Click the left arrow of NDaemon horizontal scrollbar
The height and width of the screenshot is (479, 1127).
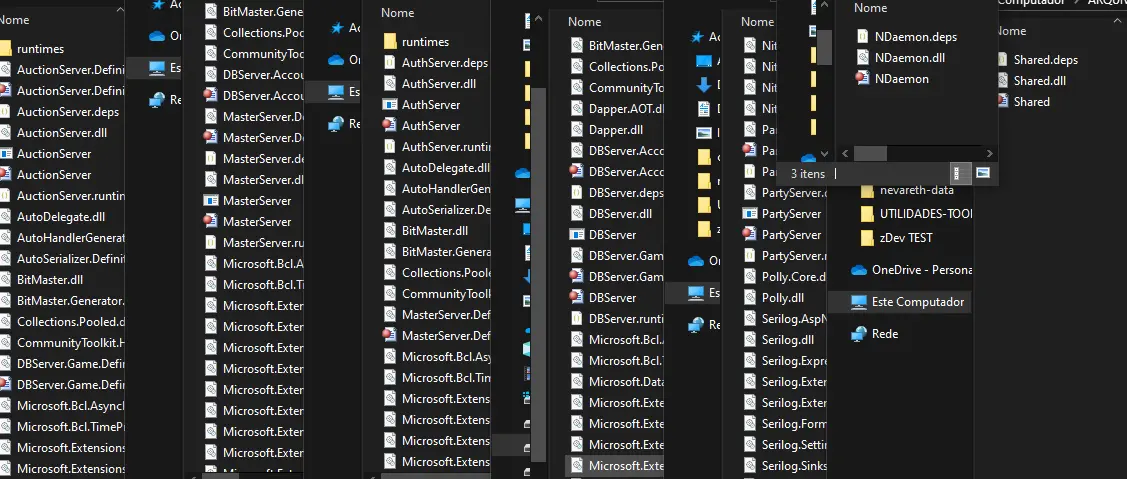[845, 153]
